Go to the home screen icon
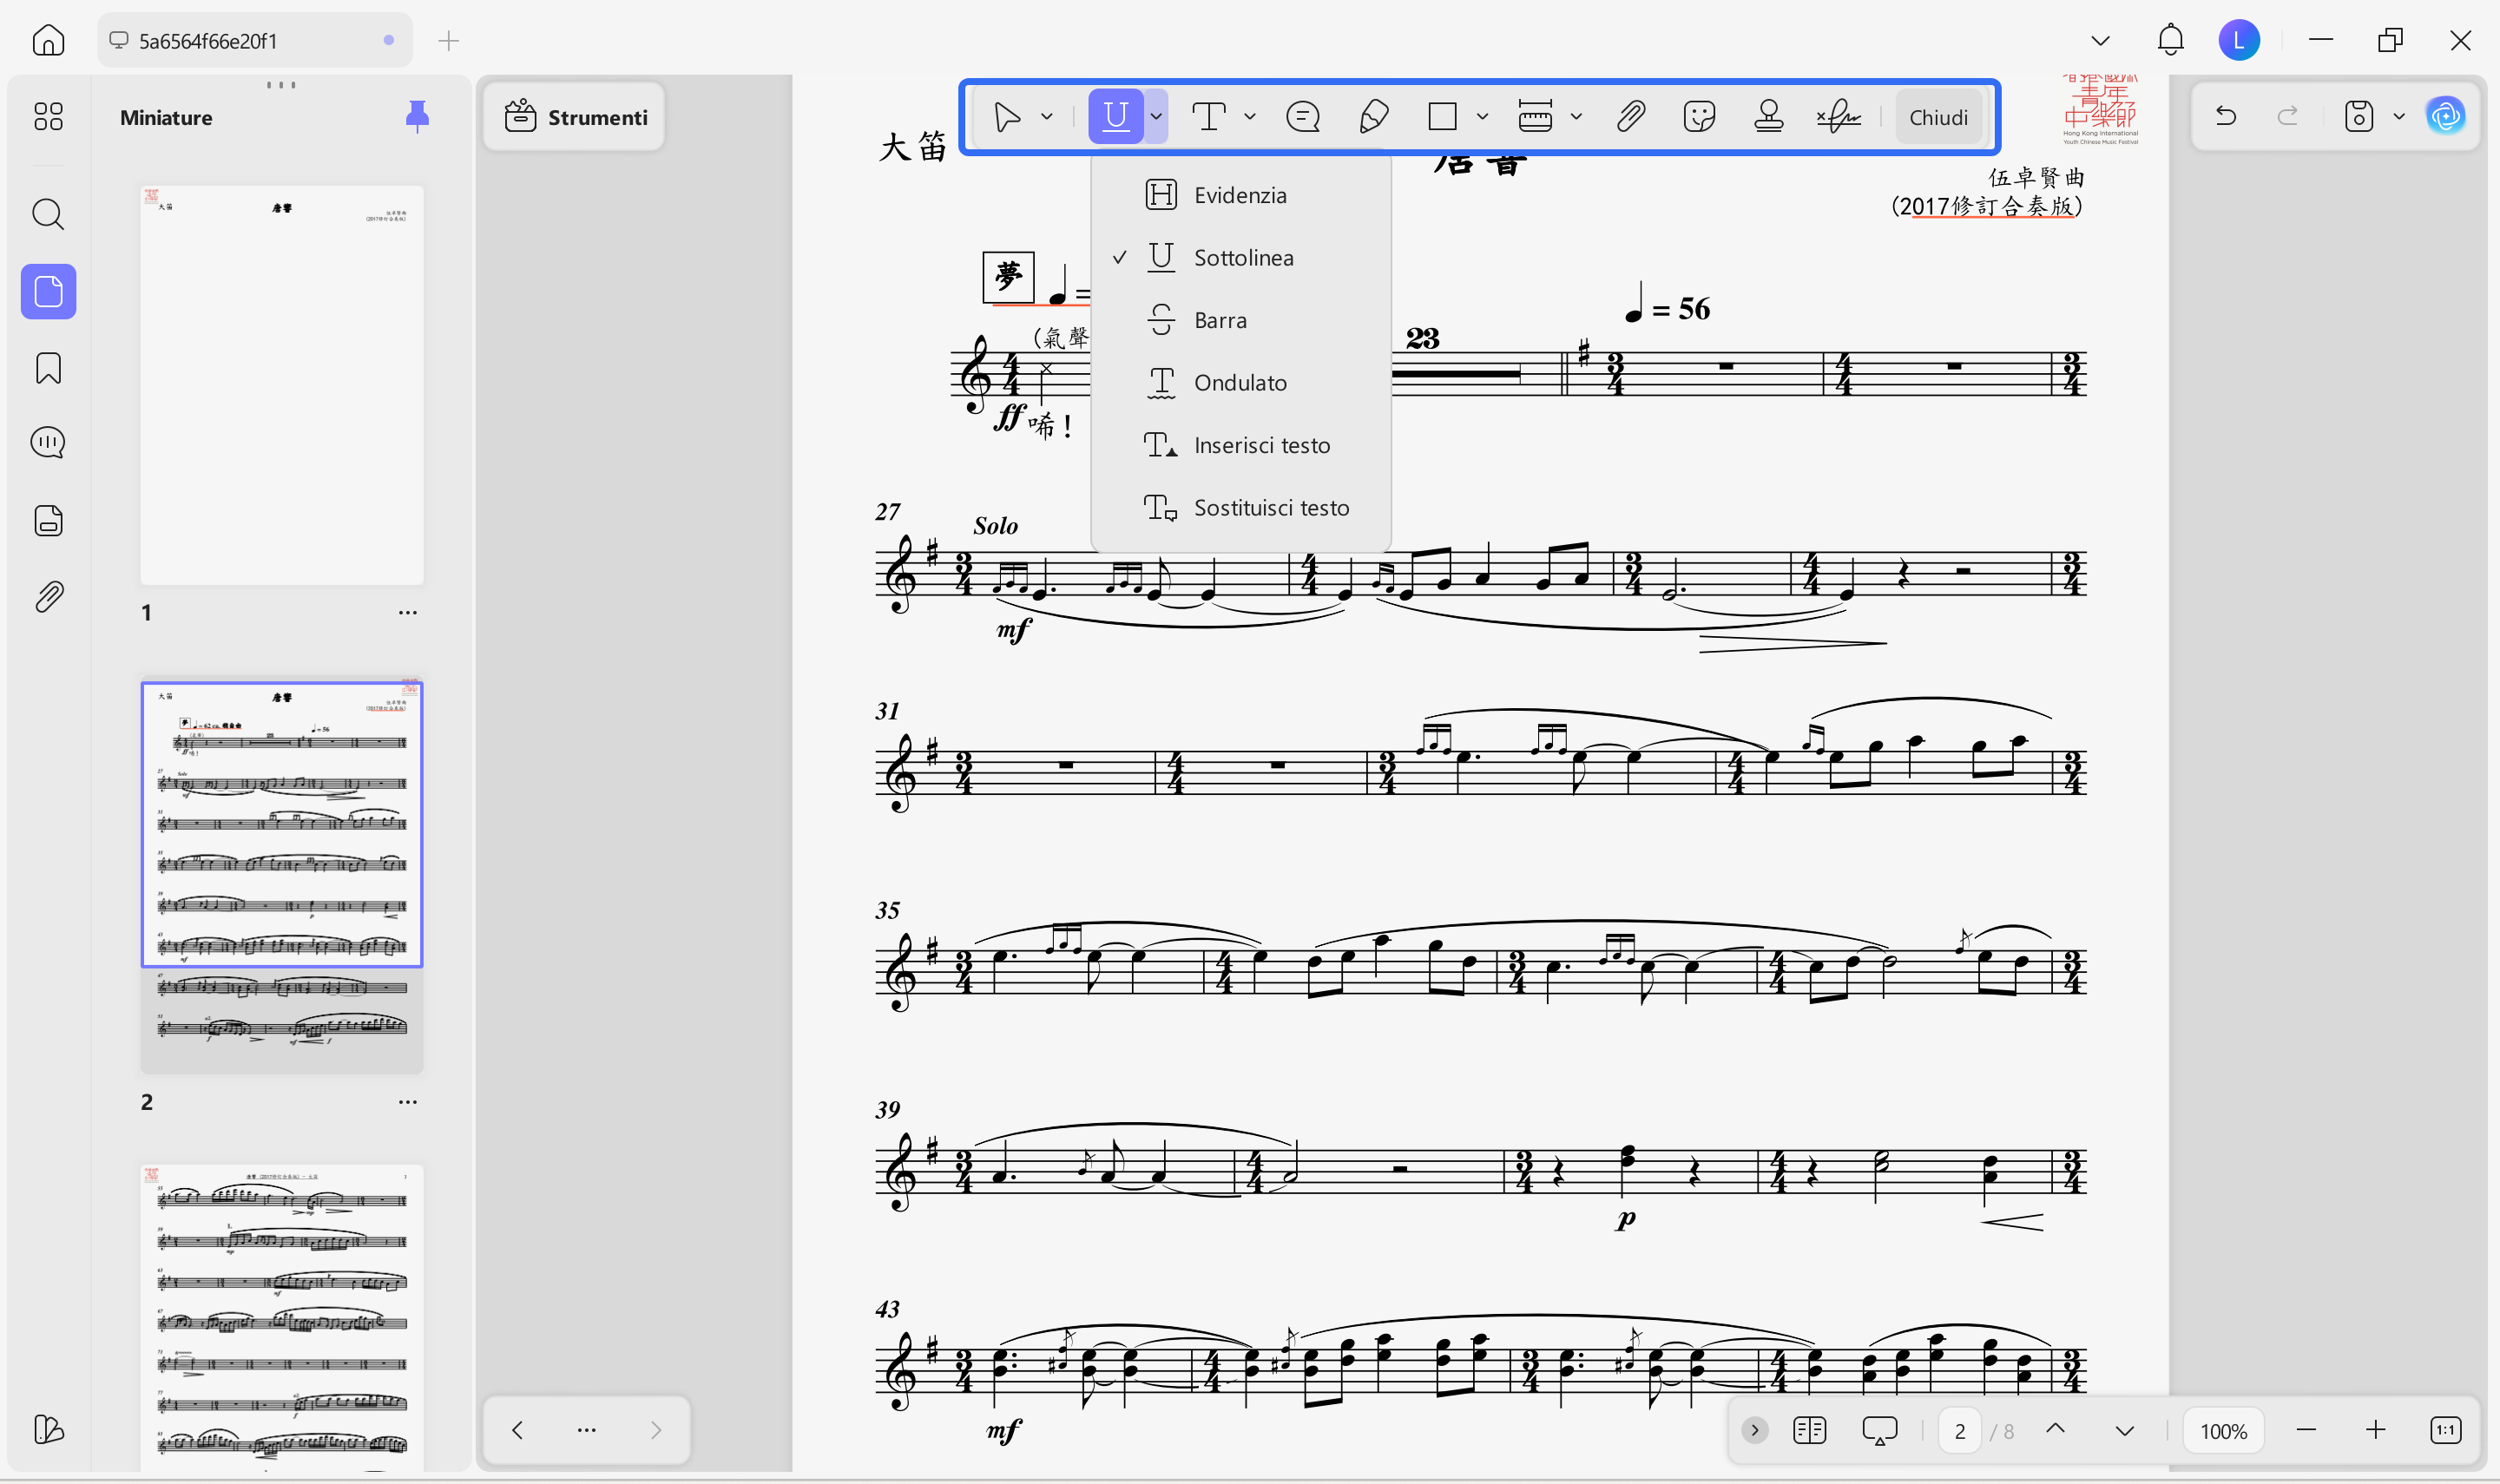Viewport: 2500px width, 1484px height. pos(48,40)
